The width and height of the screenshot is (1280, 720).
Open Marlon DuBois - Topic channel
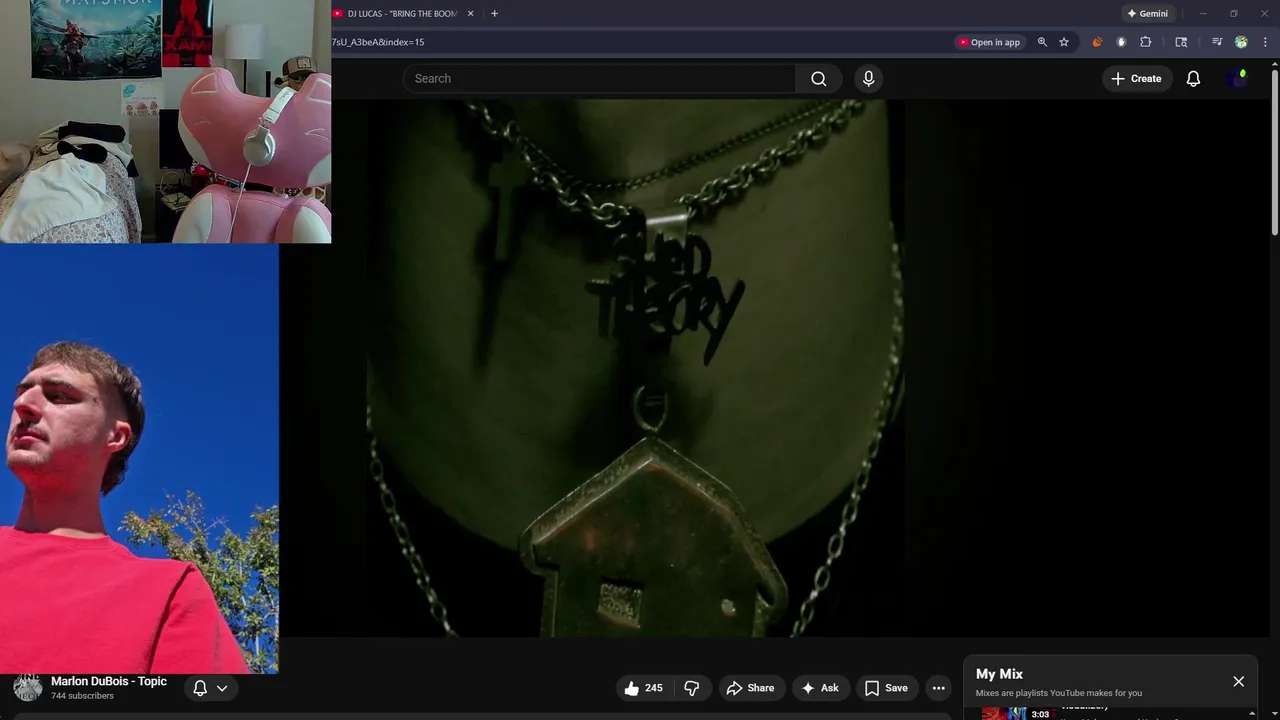[x=109, y=681]
